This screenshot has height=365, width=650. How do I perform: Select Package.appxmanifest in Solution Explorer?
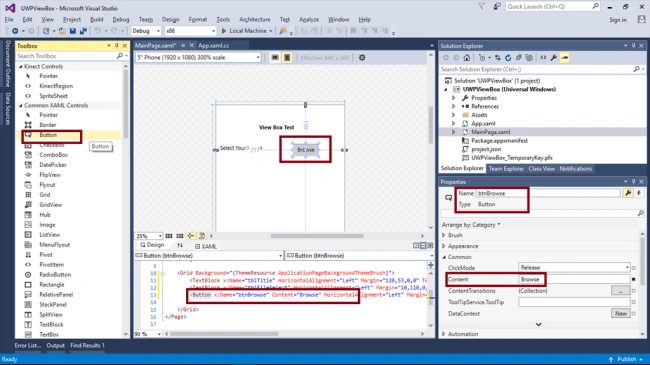pos(499,140)
